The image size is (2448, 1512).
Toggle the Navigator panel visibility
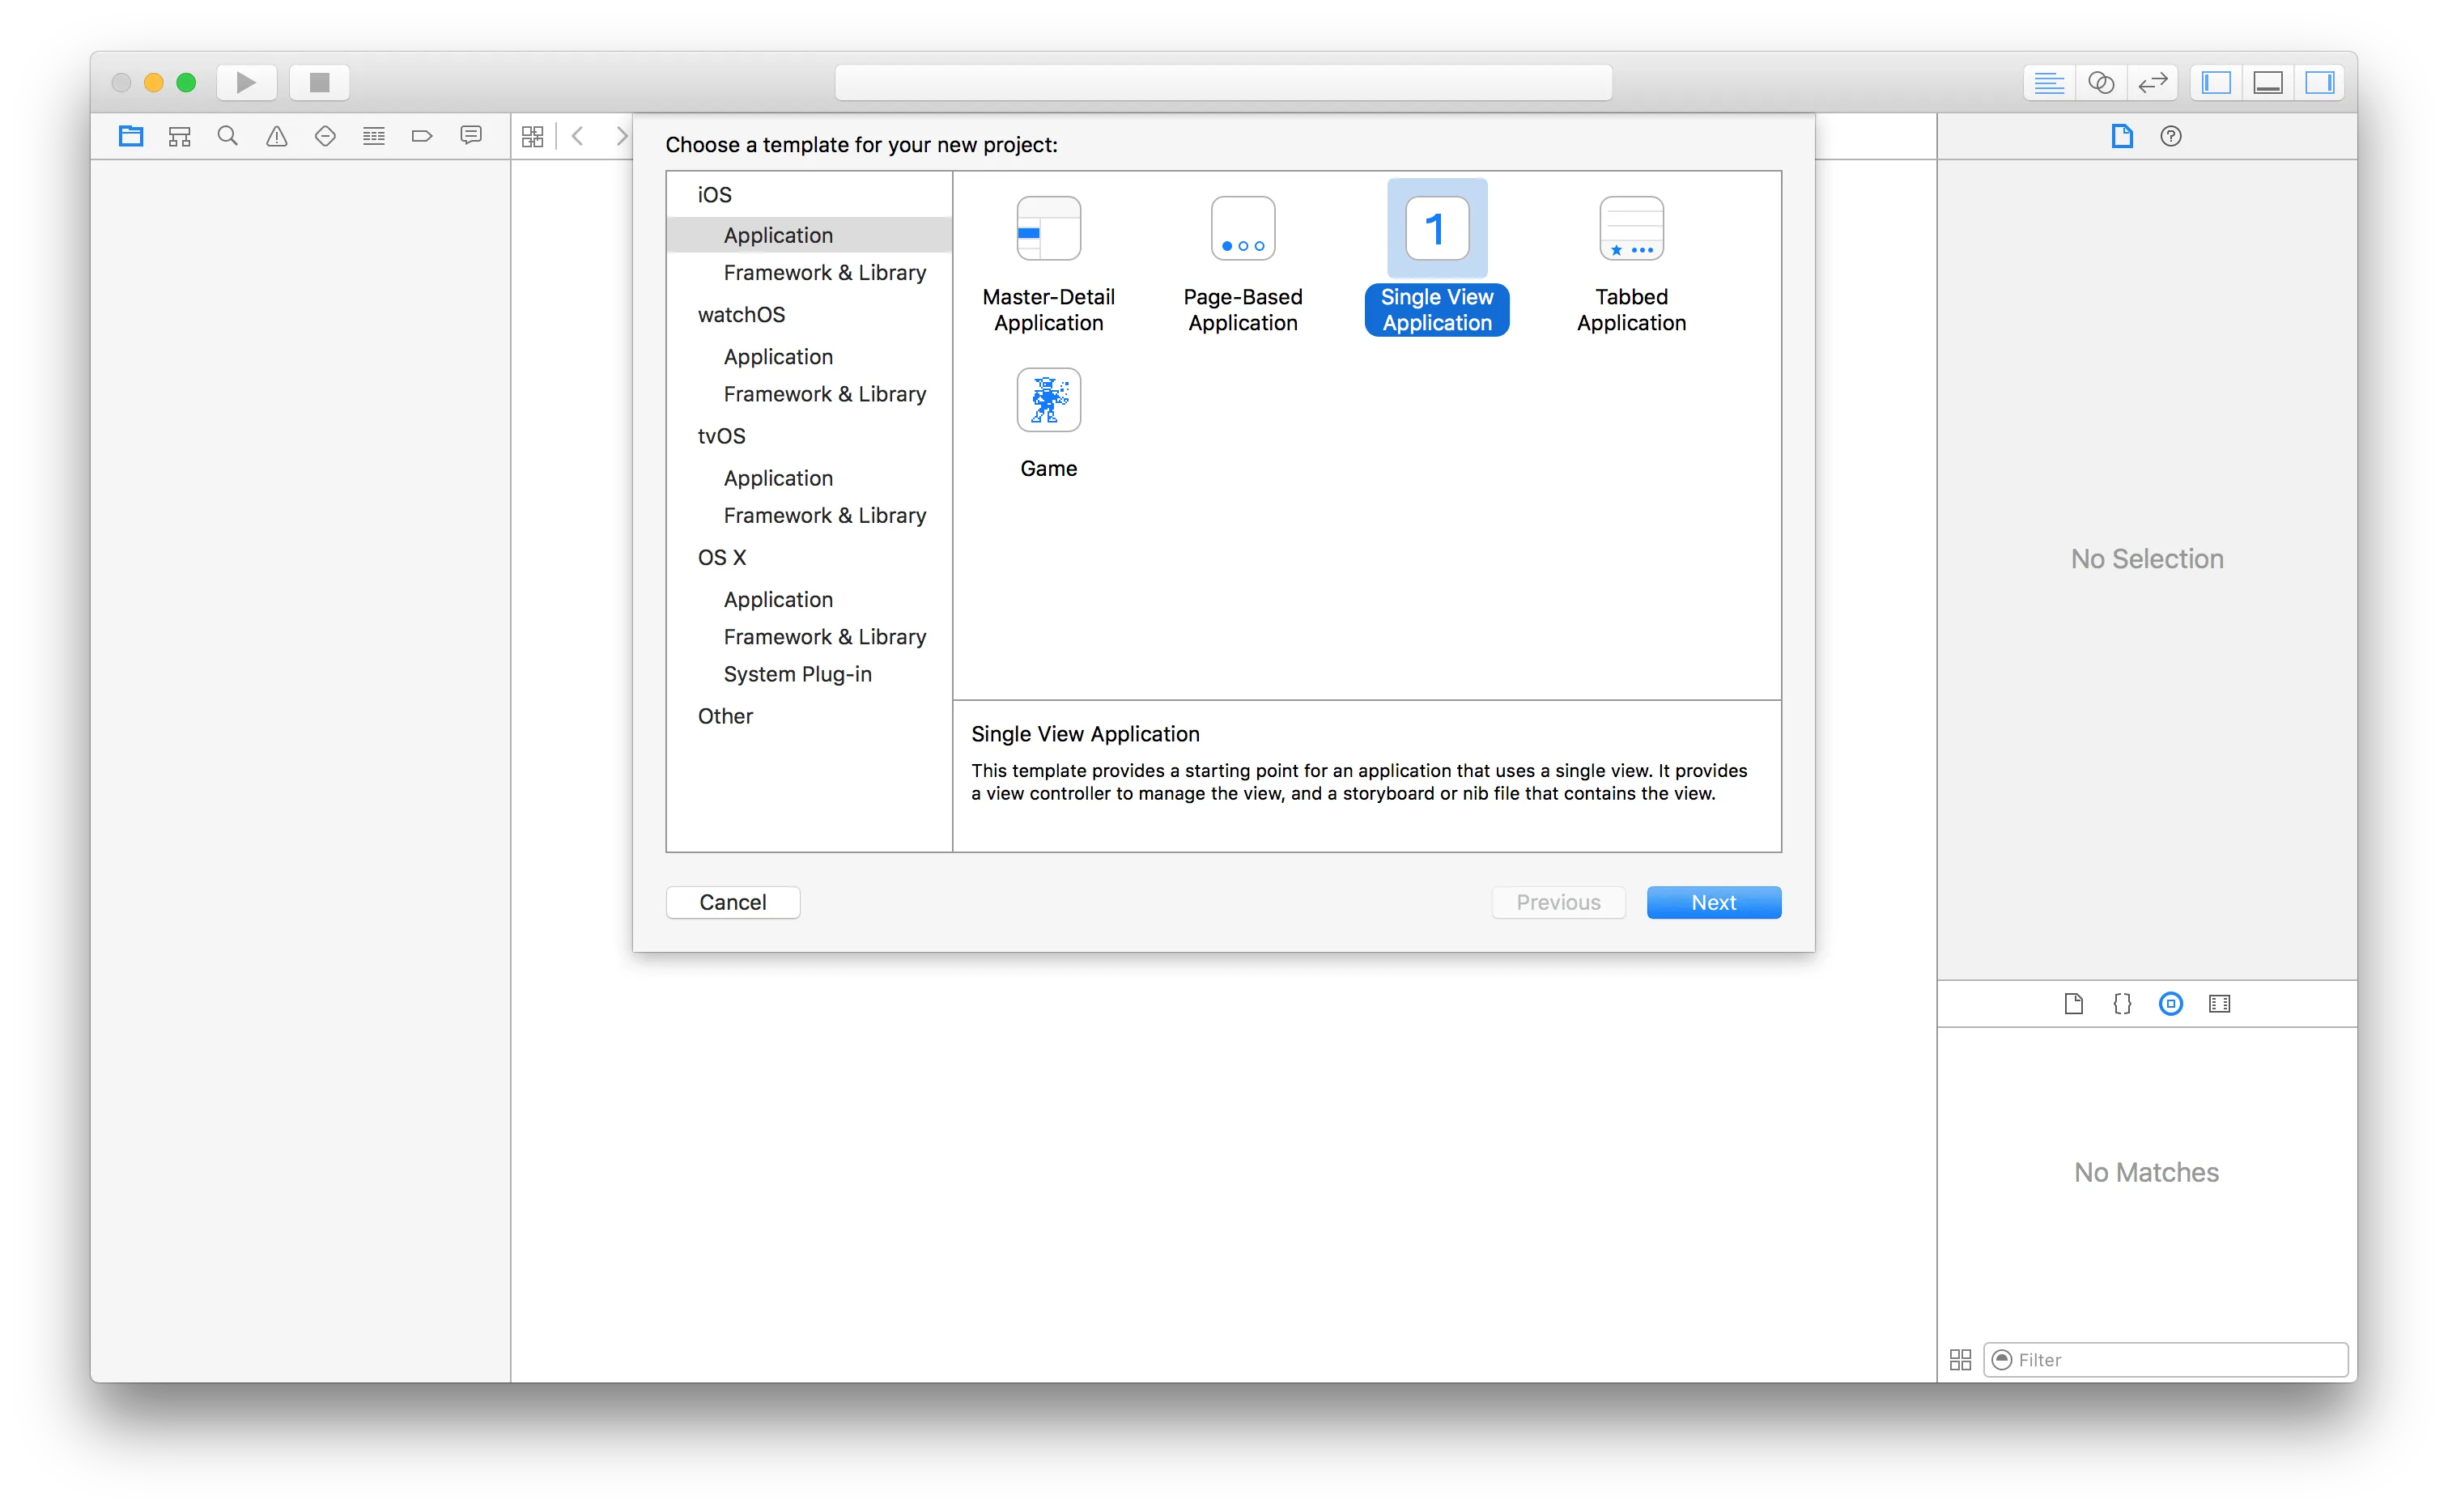tap(2216, 82)
